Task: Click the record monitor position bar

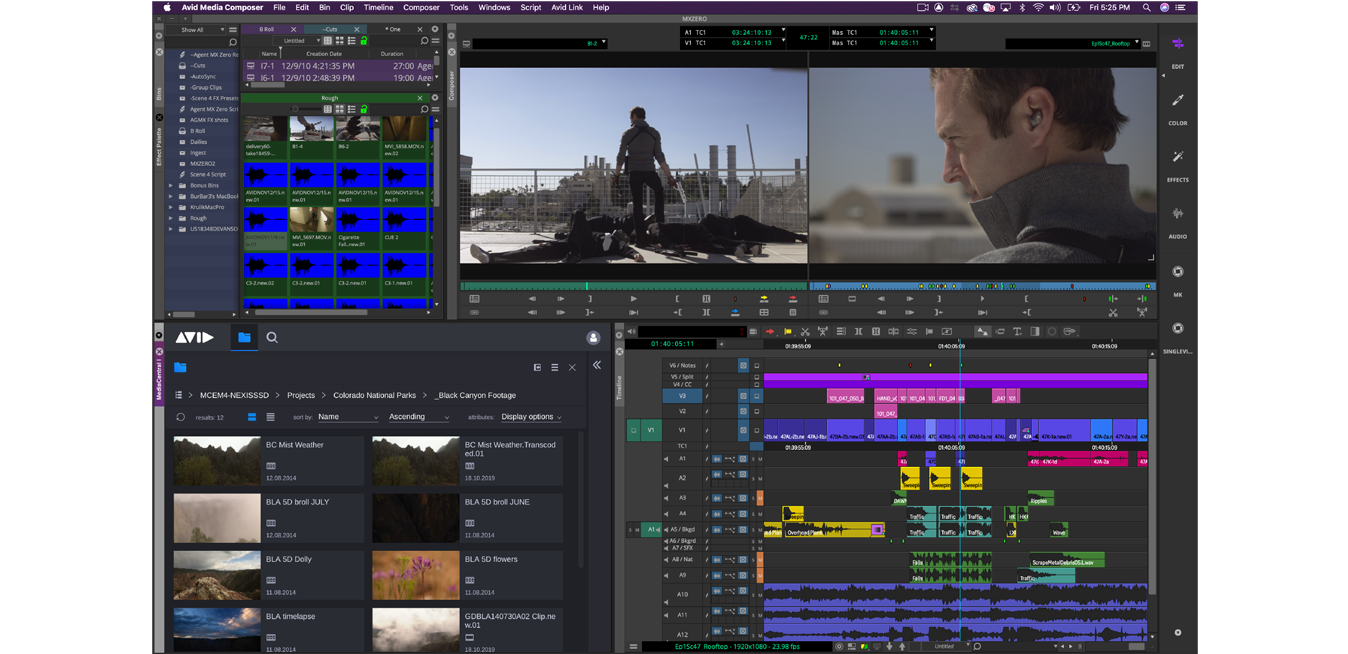Action: (982, 286)
